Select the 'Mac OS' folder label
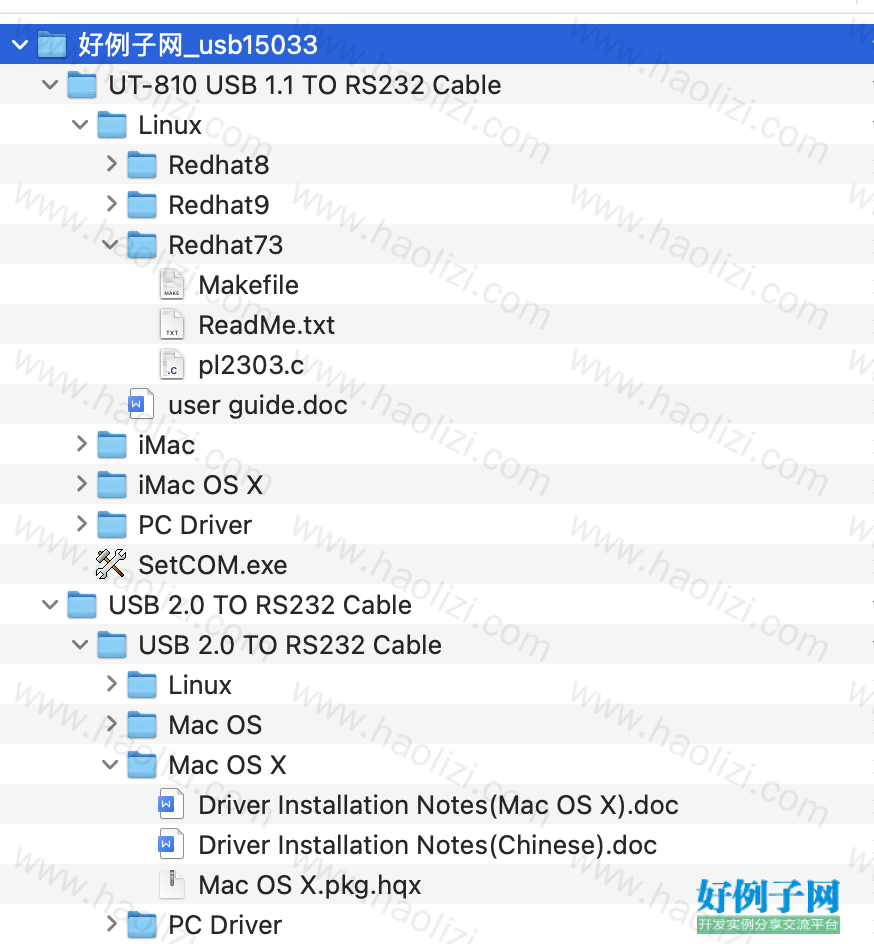The image size is (874, 944). coord(215,725)
